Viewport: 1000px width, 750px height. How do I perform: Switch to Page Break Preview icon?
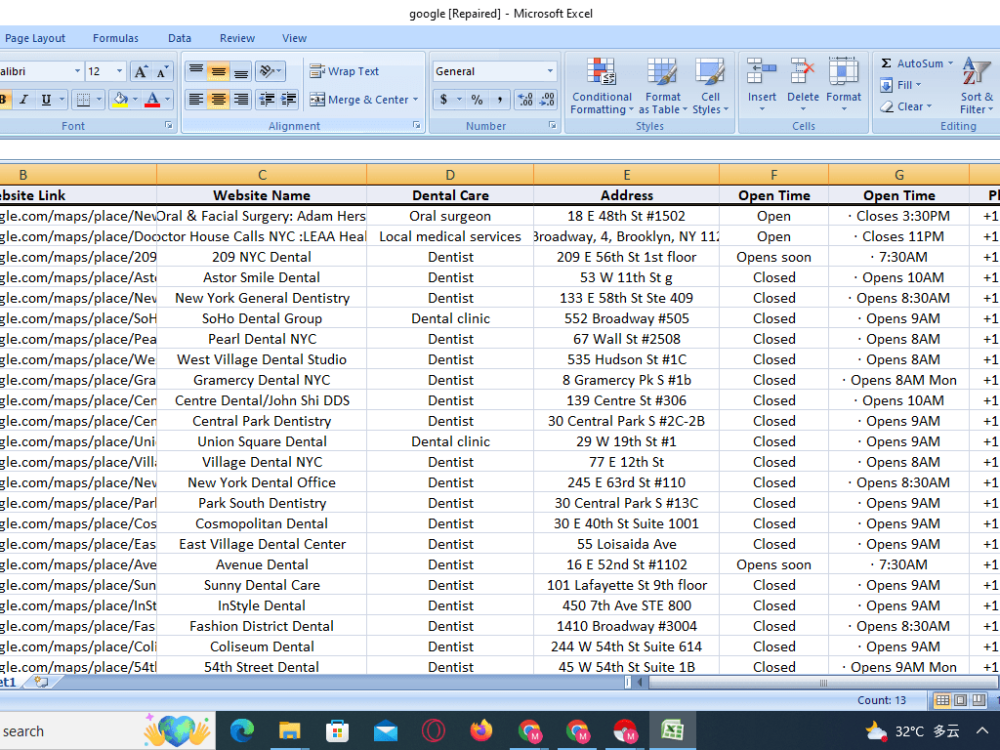979,700
